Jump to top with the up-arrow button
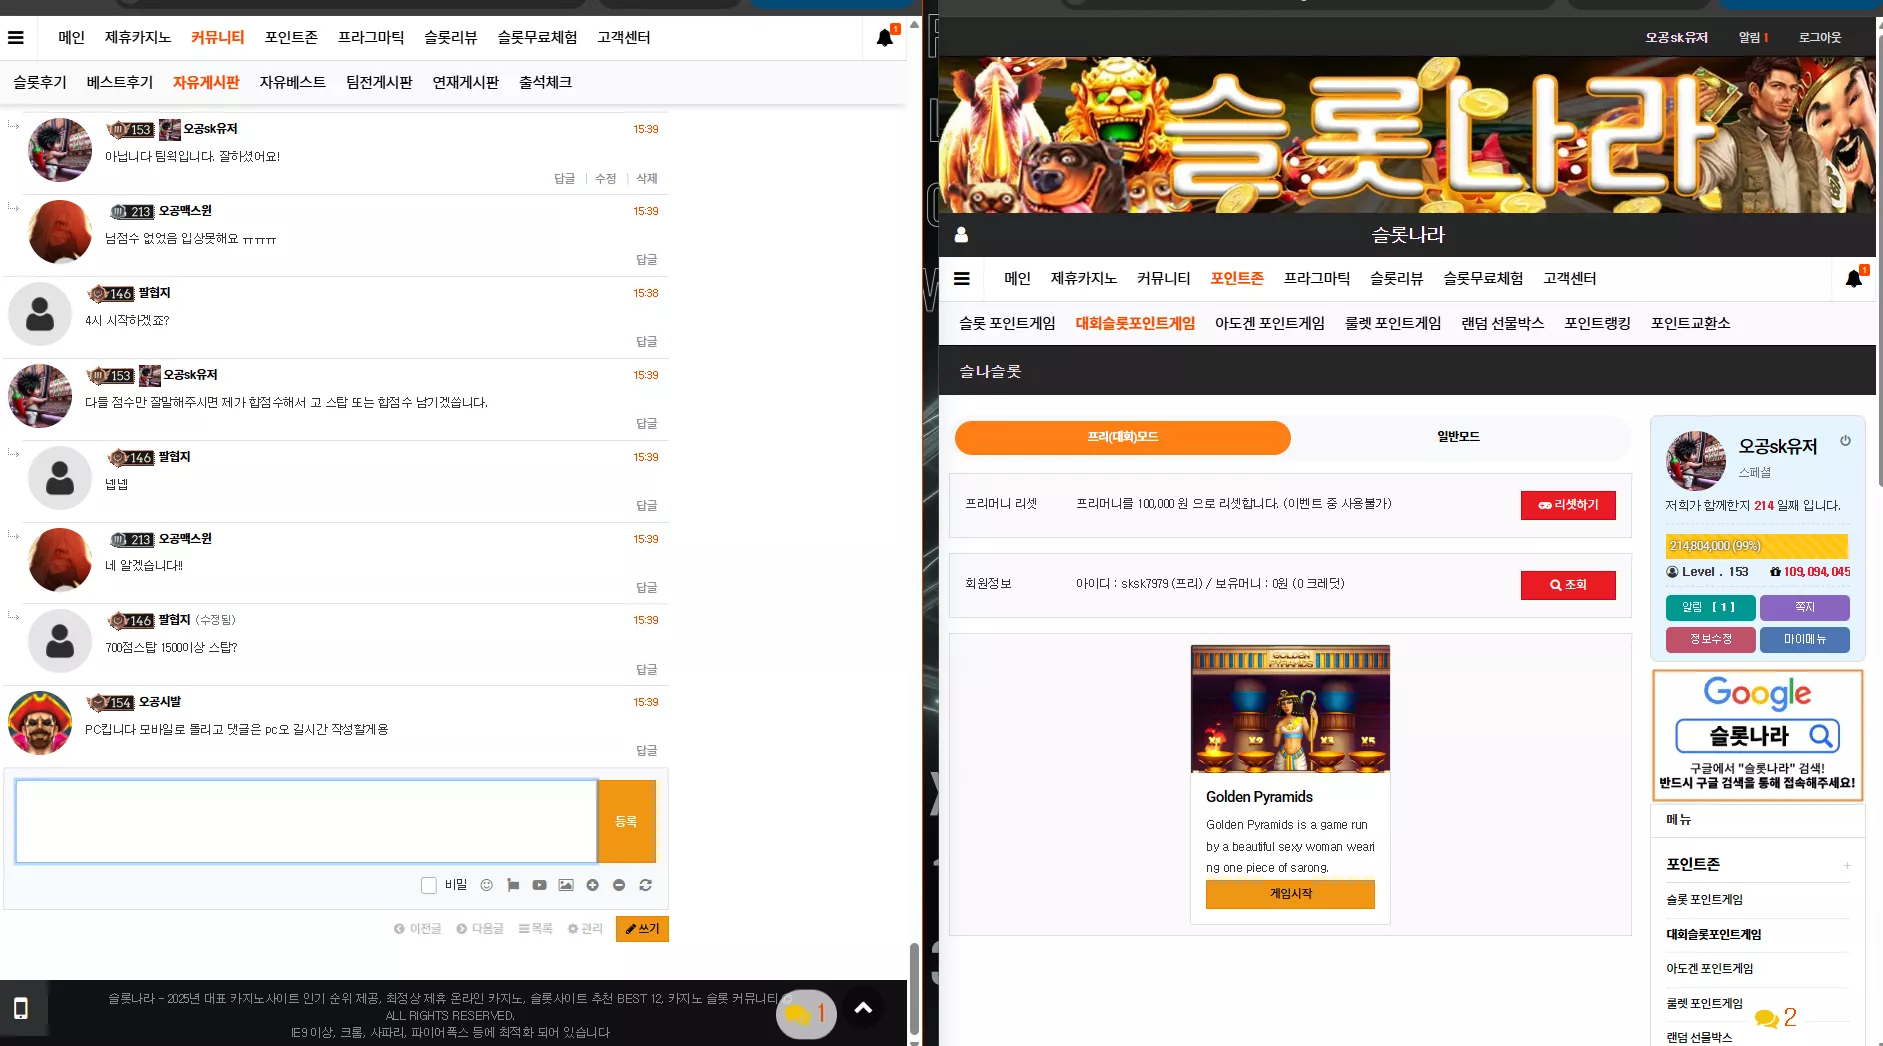 864,1008
